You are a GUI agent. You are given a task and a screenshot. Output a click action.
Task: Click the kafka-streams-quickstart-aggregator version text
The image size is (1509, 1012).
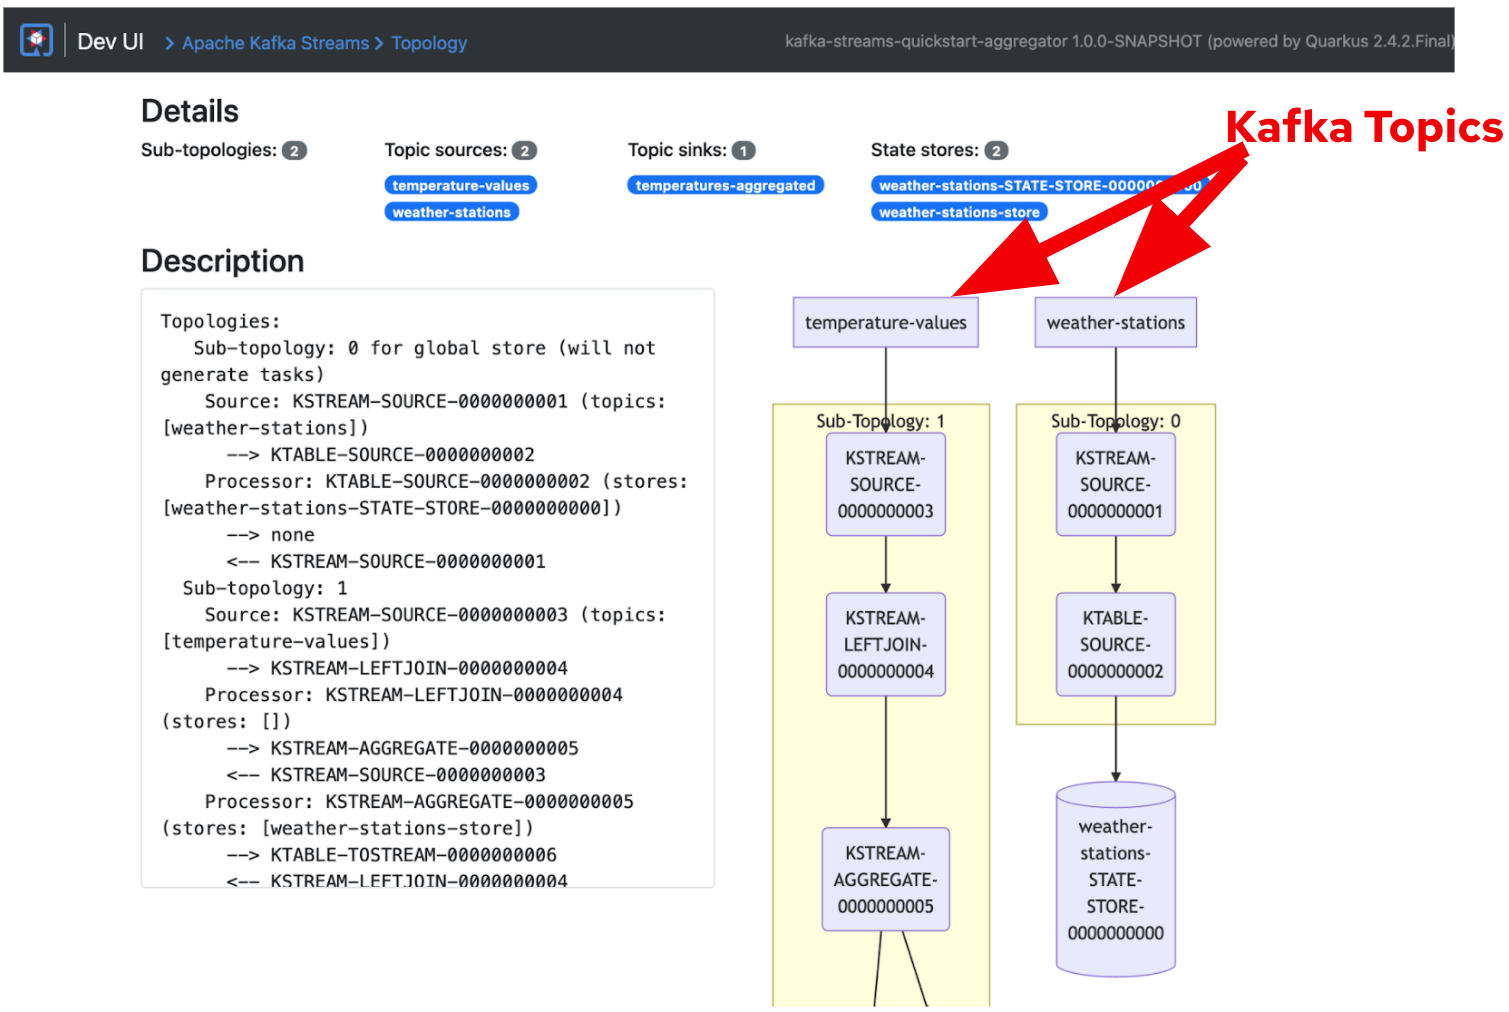pyautogui.click(x=1118, y=41)
